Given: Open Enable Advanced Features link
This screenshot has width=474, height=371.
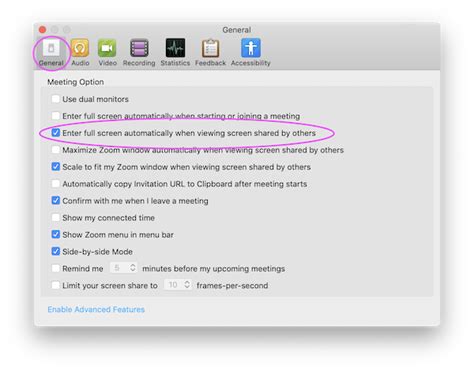Looking at the screenshot, I should pos(96,310).
